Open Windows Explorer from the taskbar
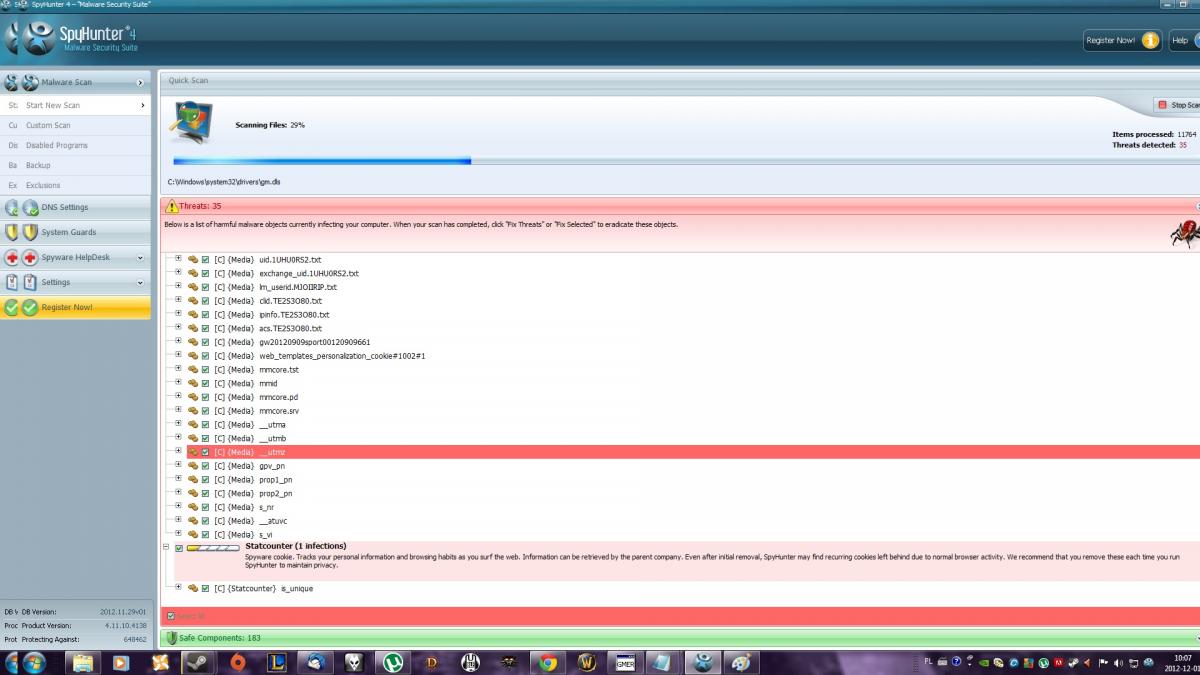The width and height of the screenshot is (1200, 675). pos(82,661)
